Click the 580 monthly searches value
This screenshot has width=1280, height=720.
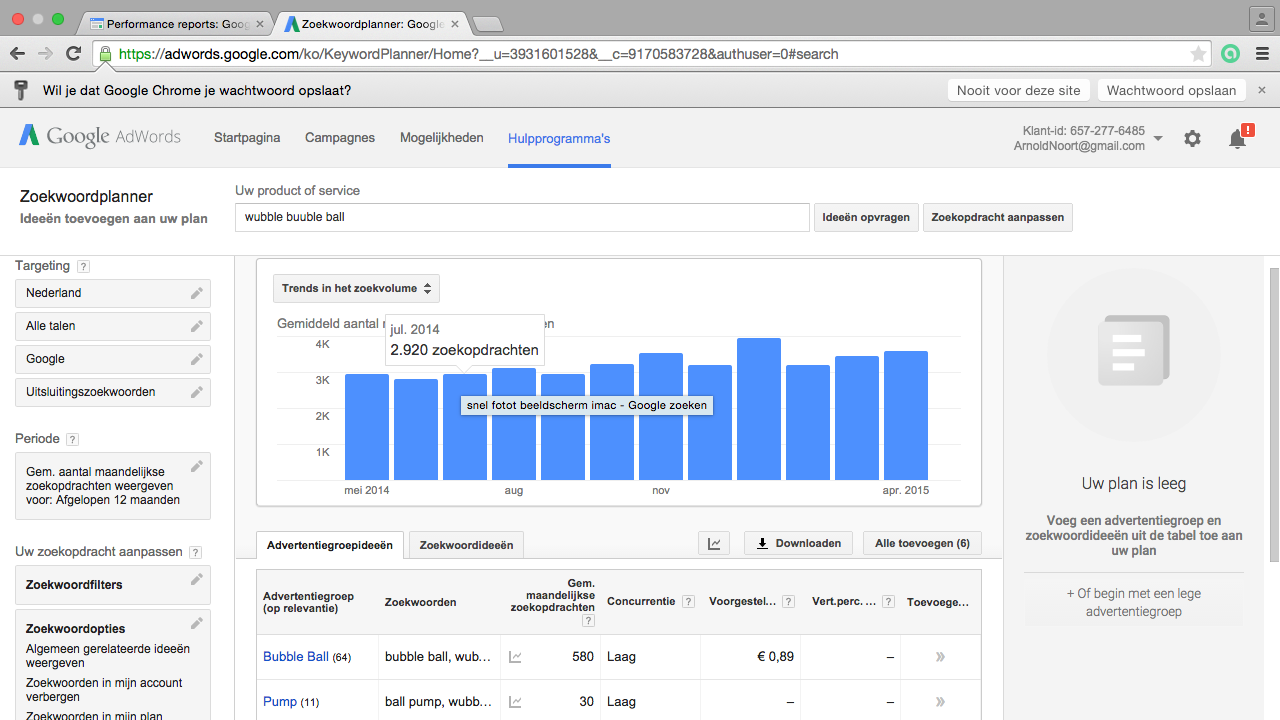tap(583, 657)
